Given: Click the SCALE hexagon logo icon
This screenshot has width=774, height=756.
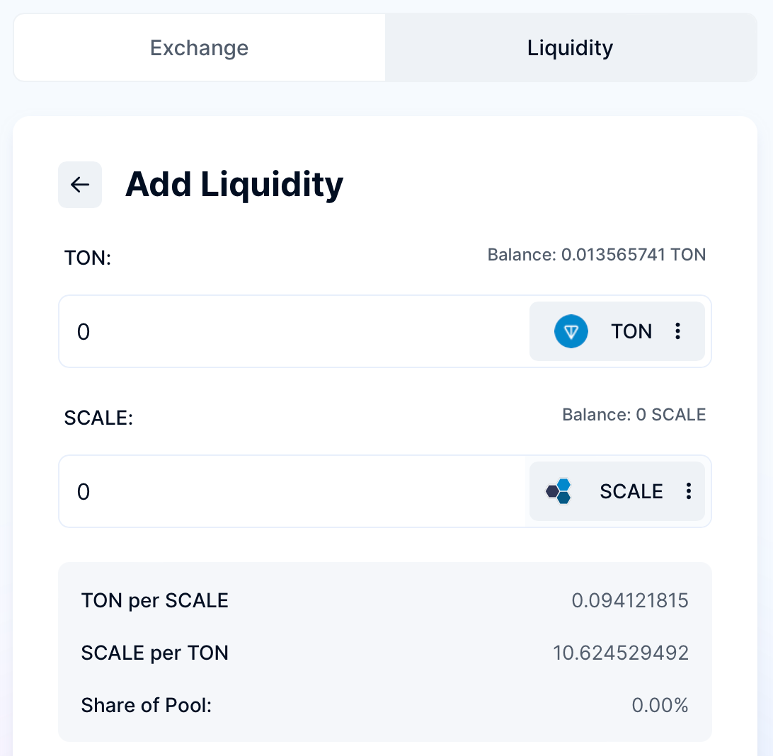Looking at the screenshot, I should coord(559,491).
